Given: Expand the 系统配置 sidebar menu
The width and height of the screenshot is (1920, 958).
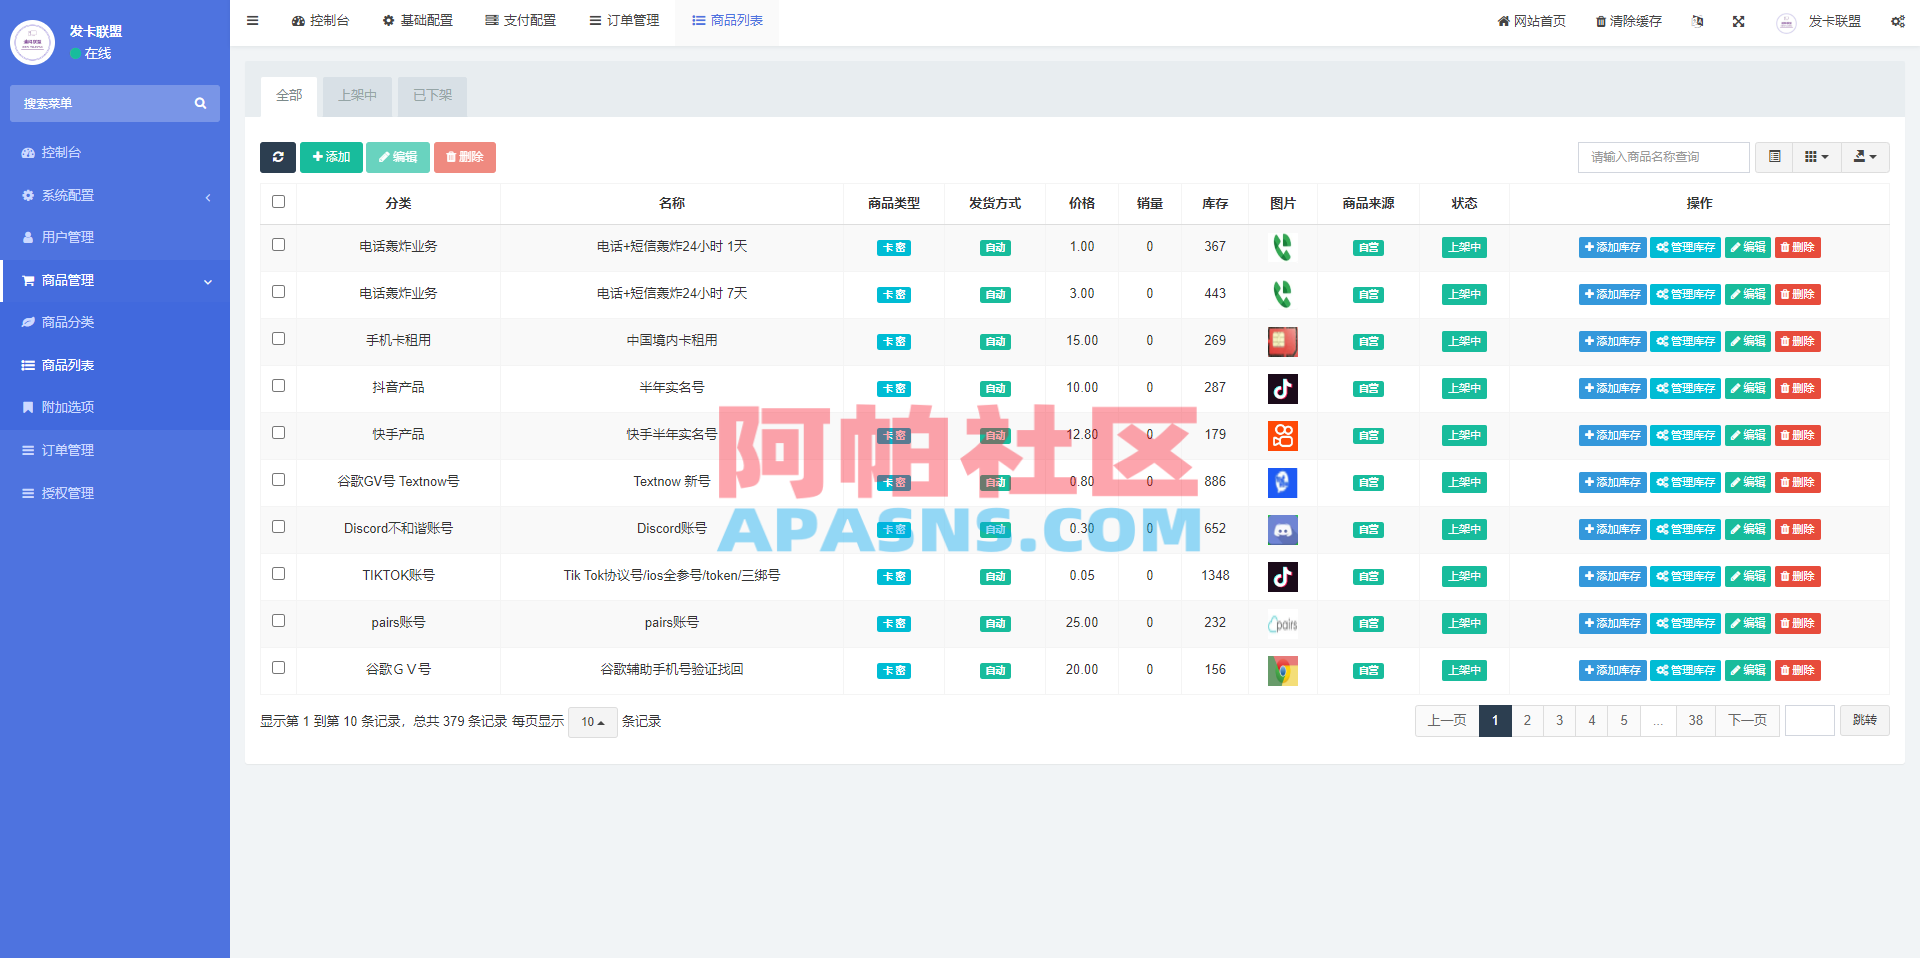Looking at the screenshot, I should (x=69, y=195).
